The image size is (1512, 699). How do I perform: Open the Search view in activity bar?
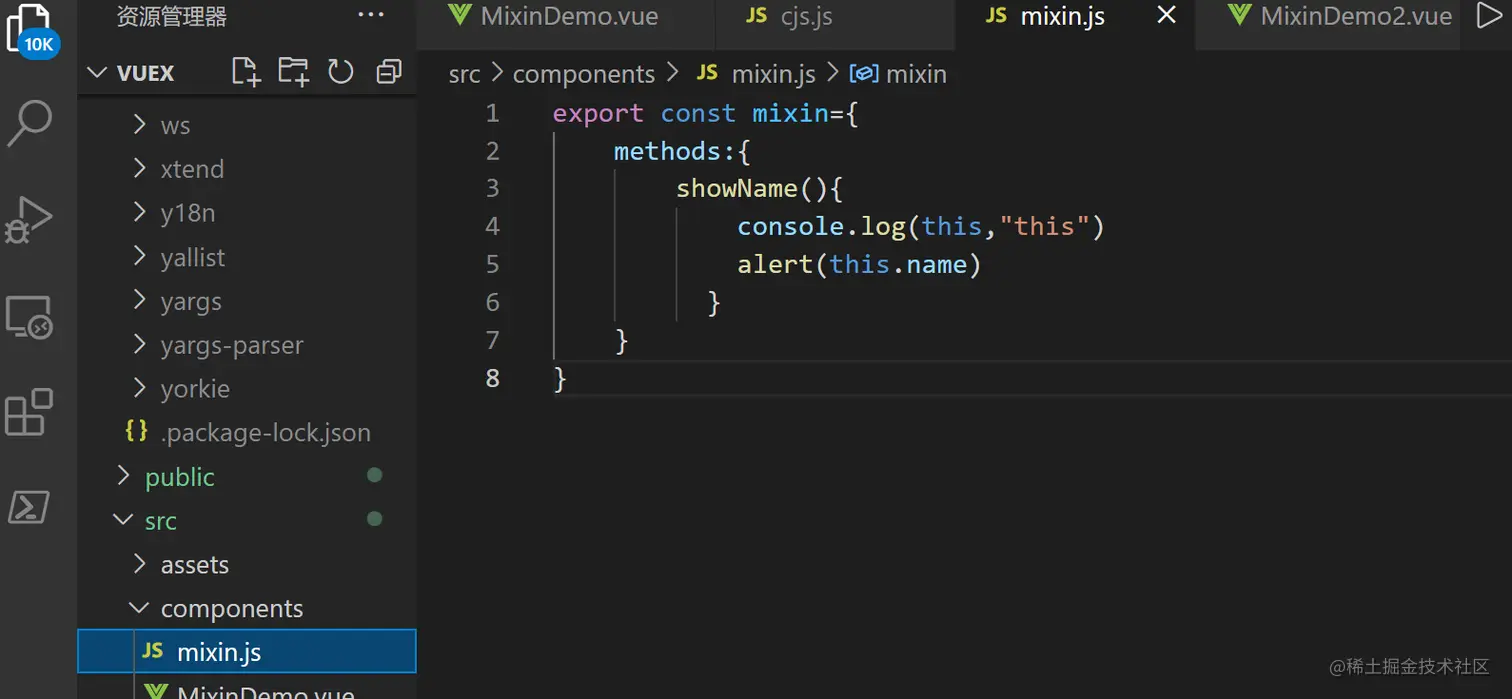[30, 122]
